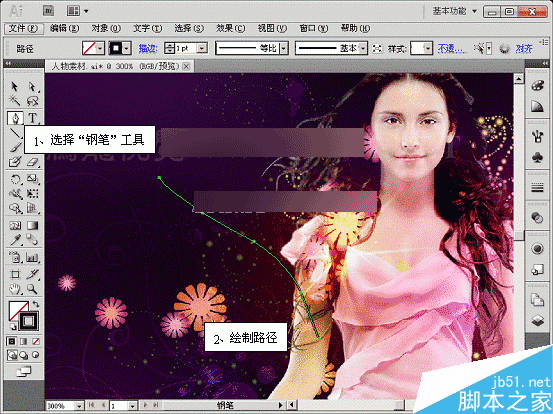The width and height of the screenshot is (553, 414).
Task: Select the Artboard tool
Action: tap(15, 274)
